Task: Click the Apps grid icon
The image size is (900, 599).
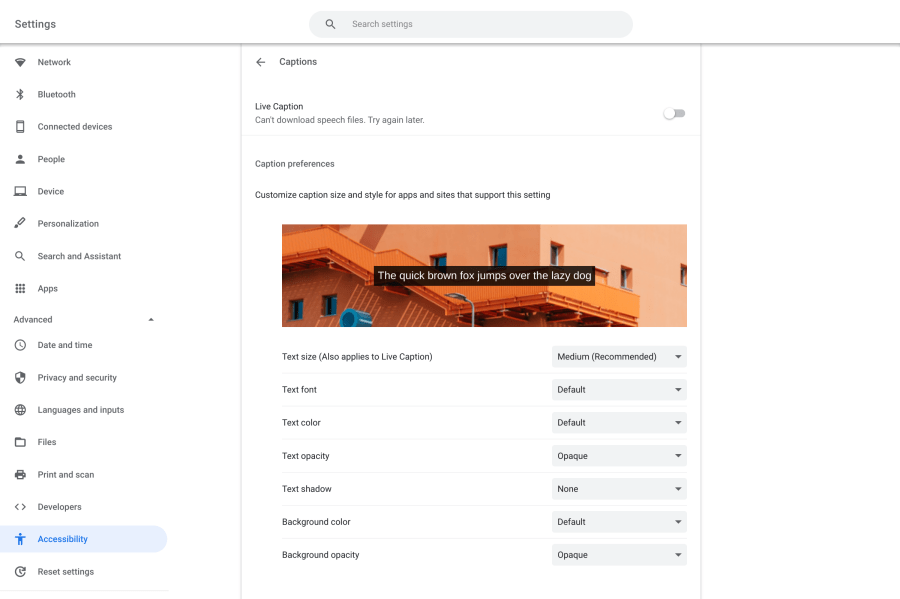Action: pos(20,289)
